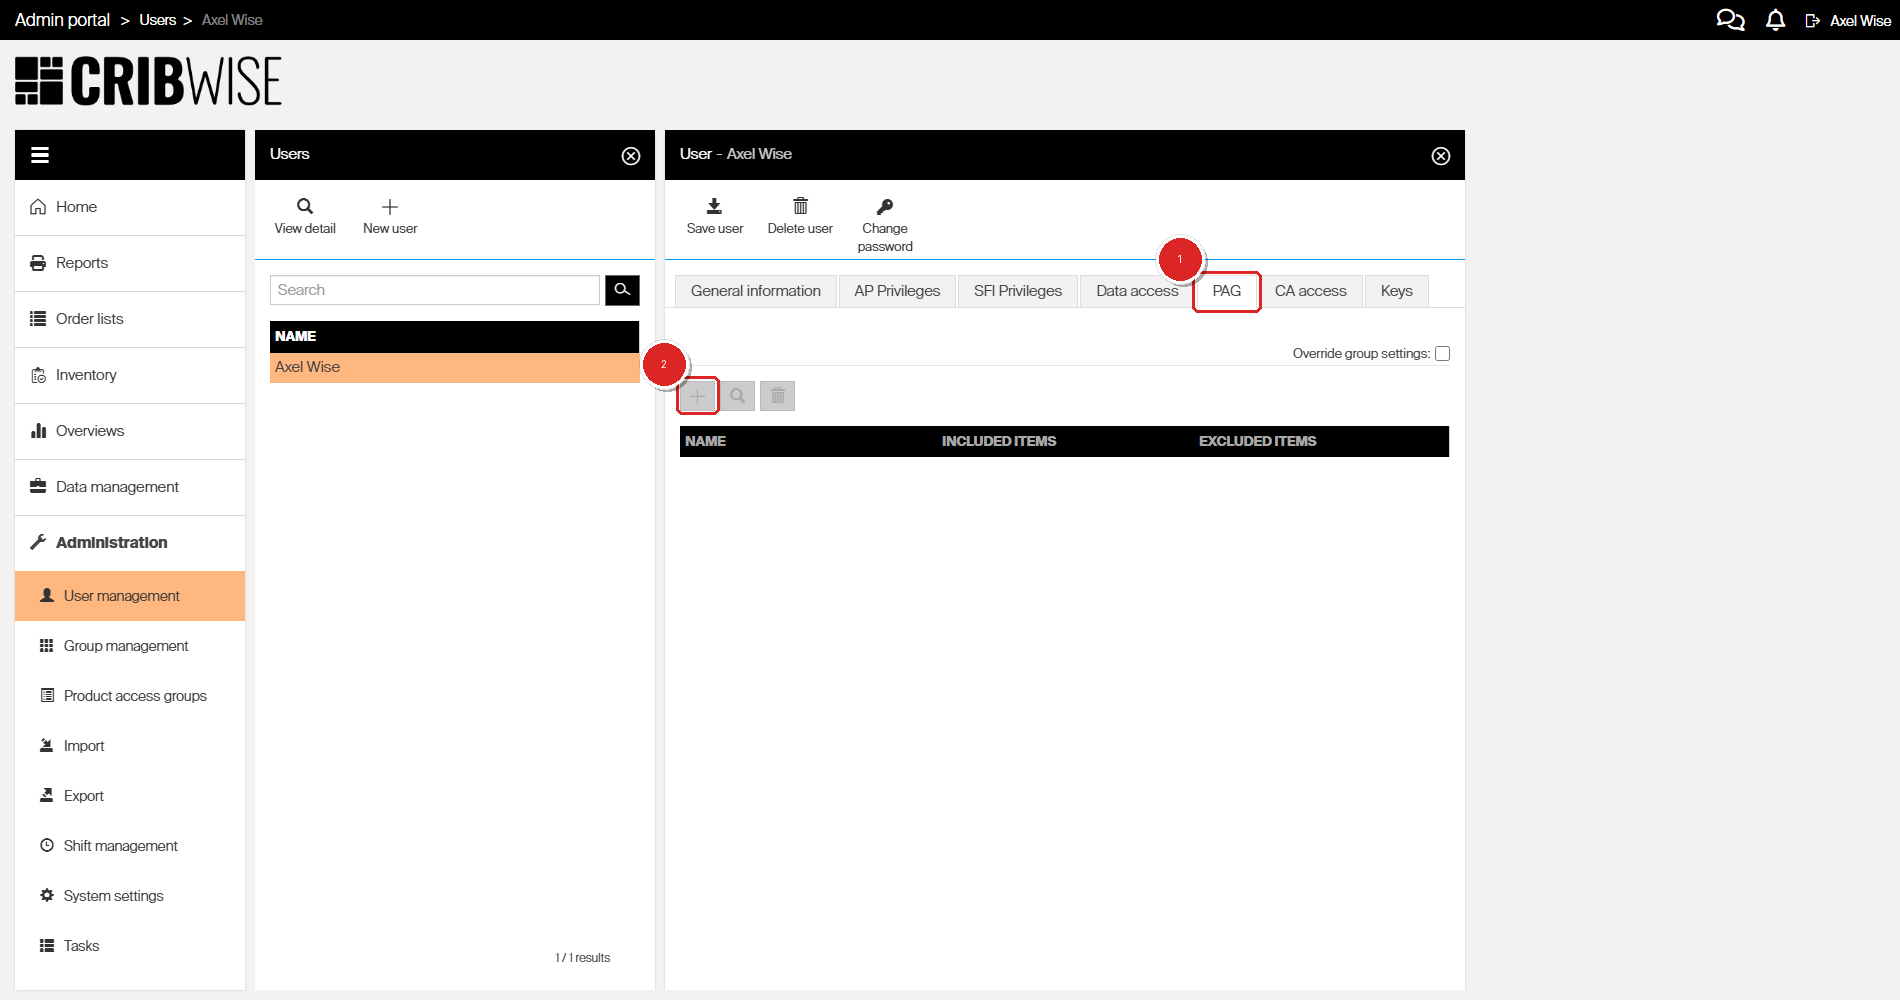Click the Save user icon

click(714, 207)
